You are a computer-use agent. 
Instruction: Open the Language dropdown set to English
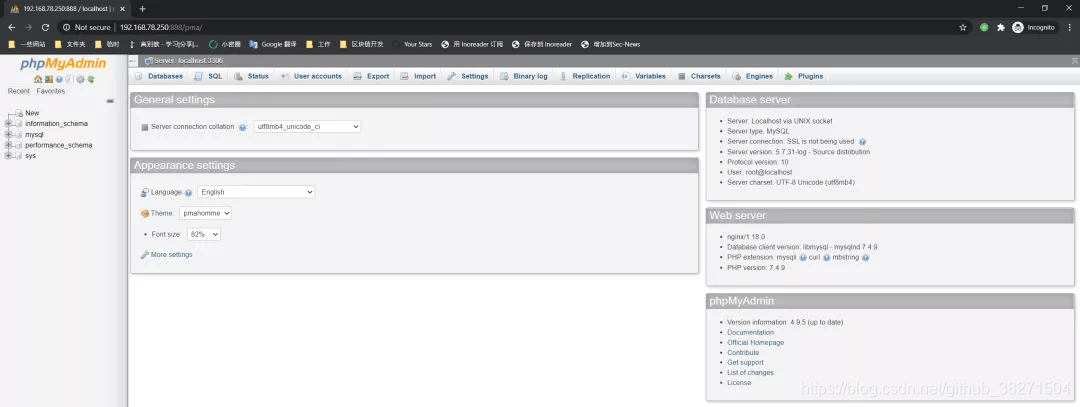pos(256,192)
